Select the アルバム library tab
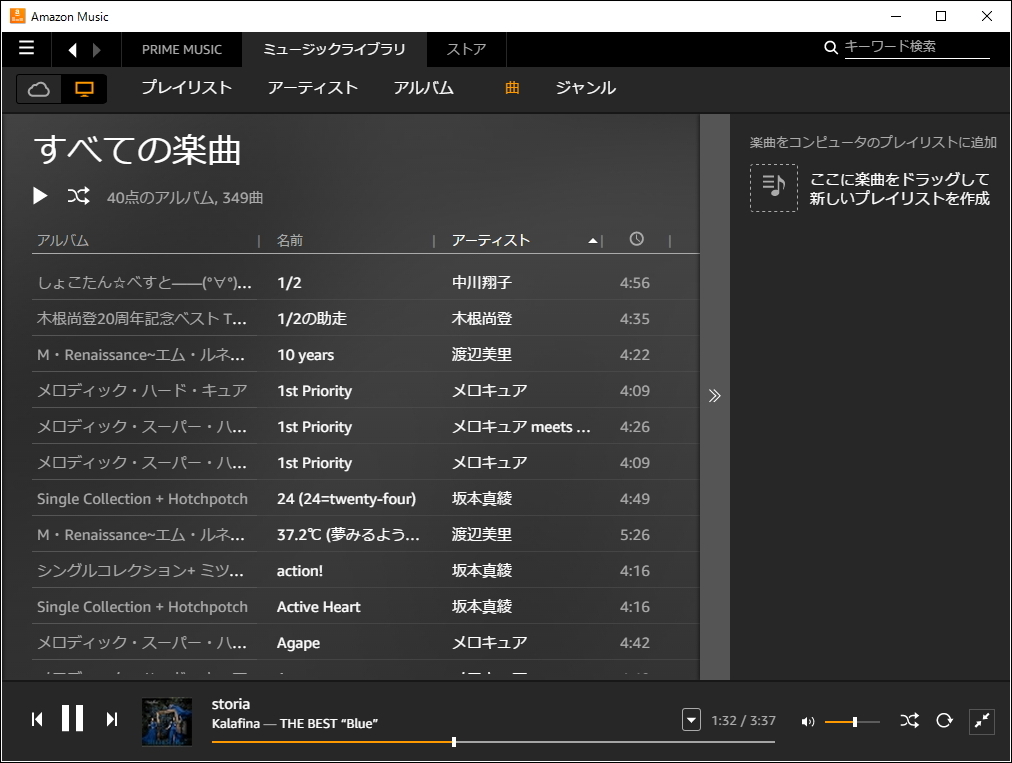The image size is (1012, 763). (x=424, y=88)
